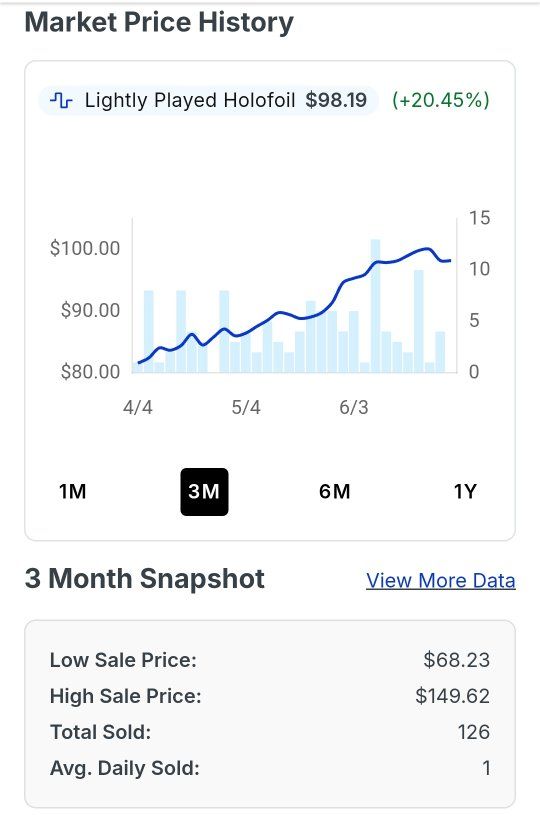Click the 4/4 date axis label

tap(138, 408)
